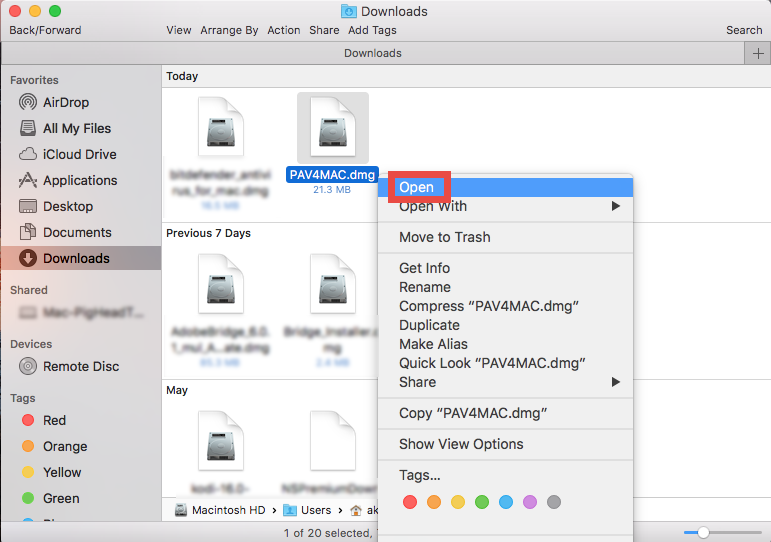This screenshot has height=542, width=771.
Task: Select the AdobeBridge dmg file icon
Action: pos(221,284)
